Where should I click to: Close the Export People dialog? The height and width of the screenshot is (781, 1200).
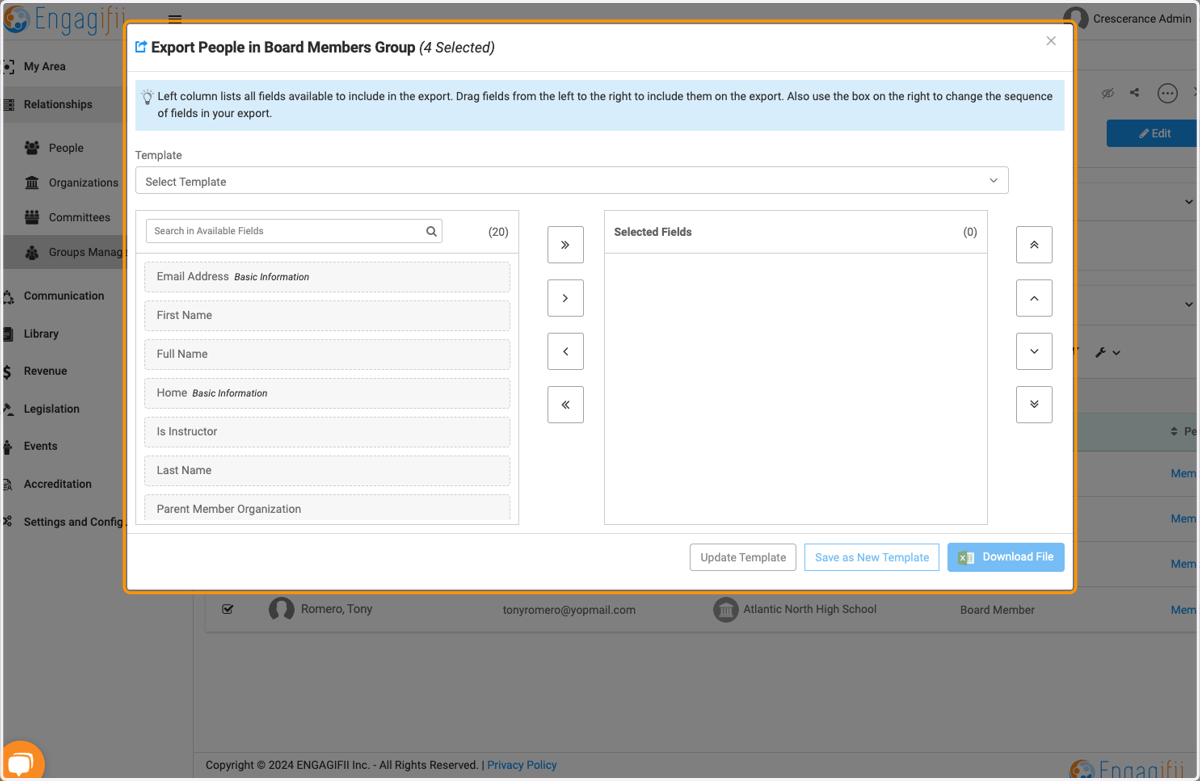pyautogui.click(x=1051, y=41)
